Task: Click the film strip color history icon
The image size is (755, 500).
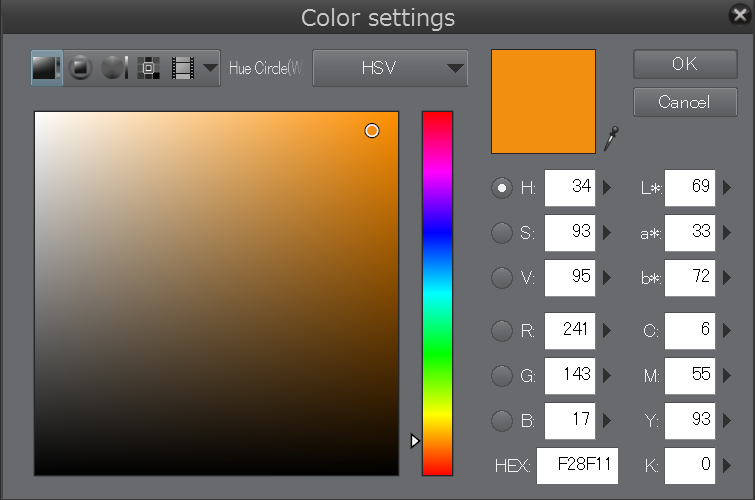Action: point(182,68)
